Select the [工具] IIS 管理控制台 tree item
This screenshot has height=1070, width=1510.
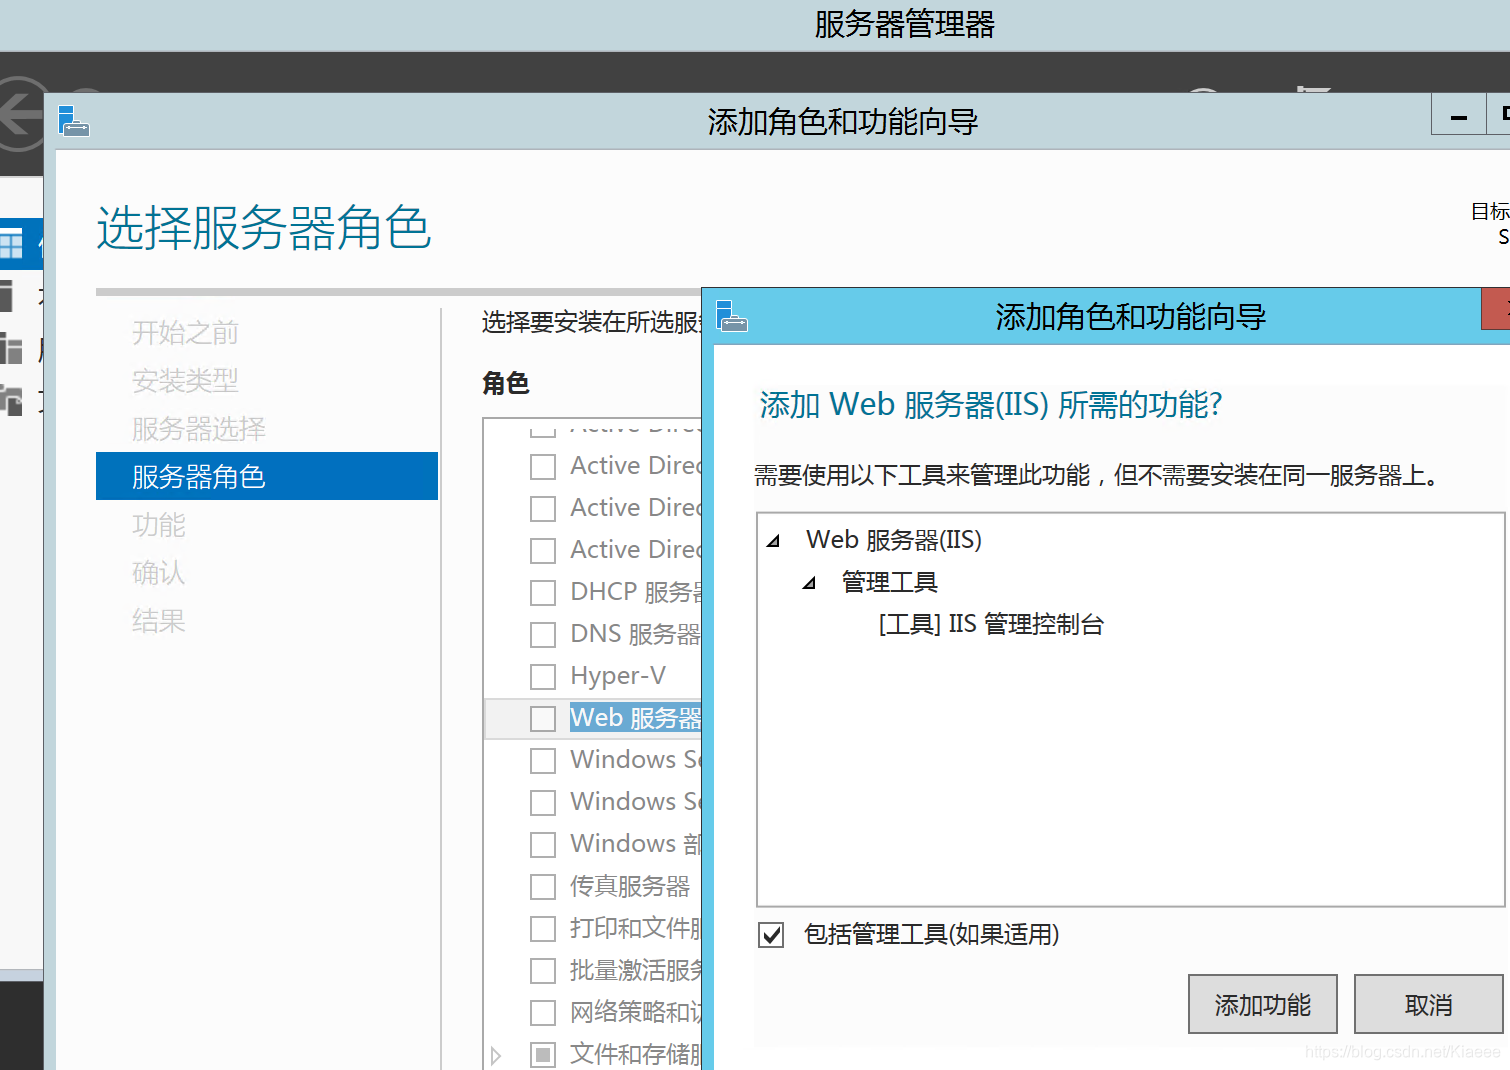pyautogui.click(x=991, y=624)
